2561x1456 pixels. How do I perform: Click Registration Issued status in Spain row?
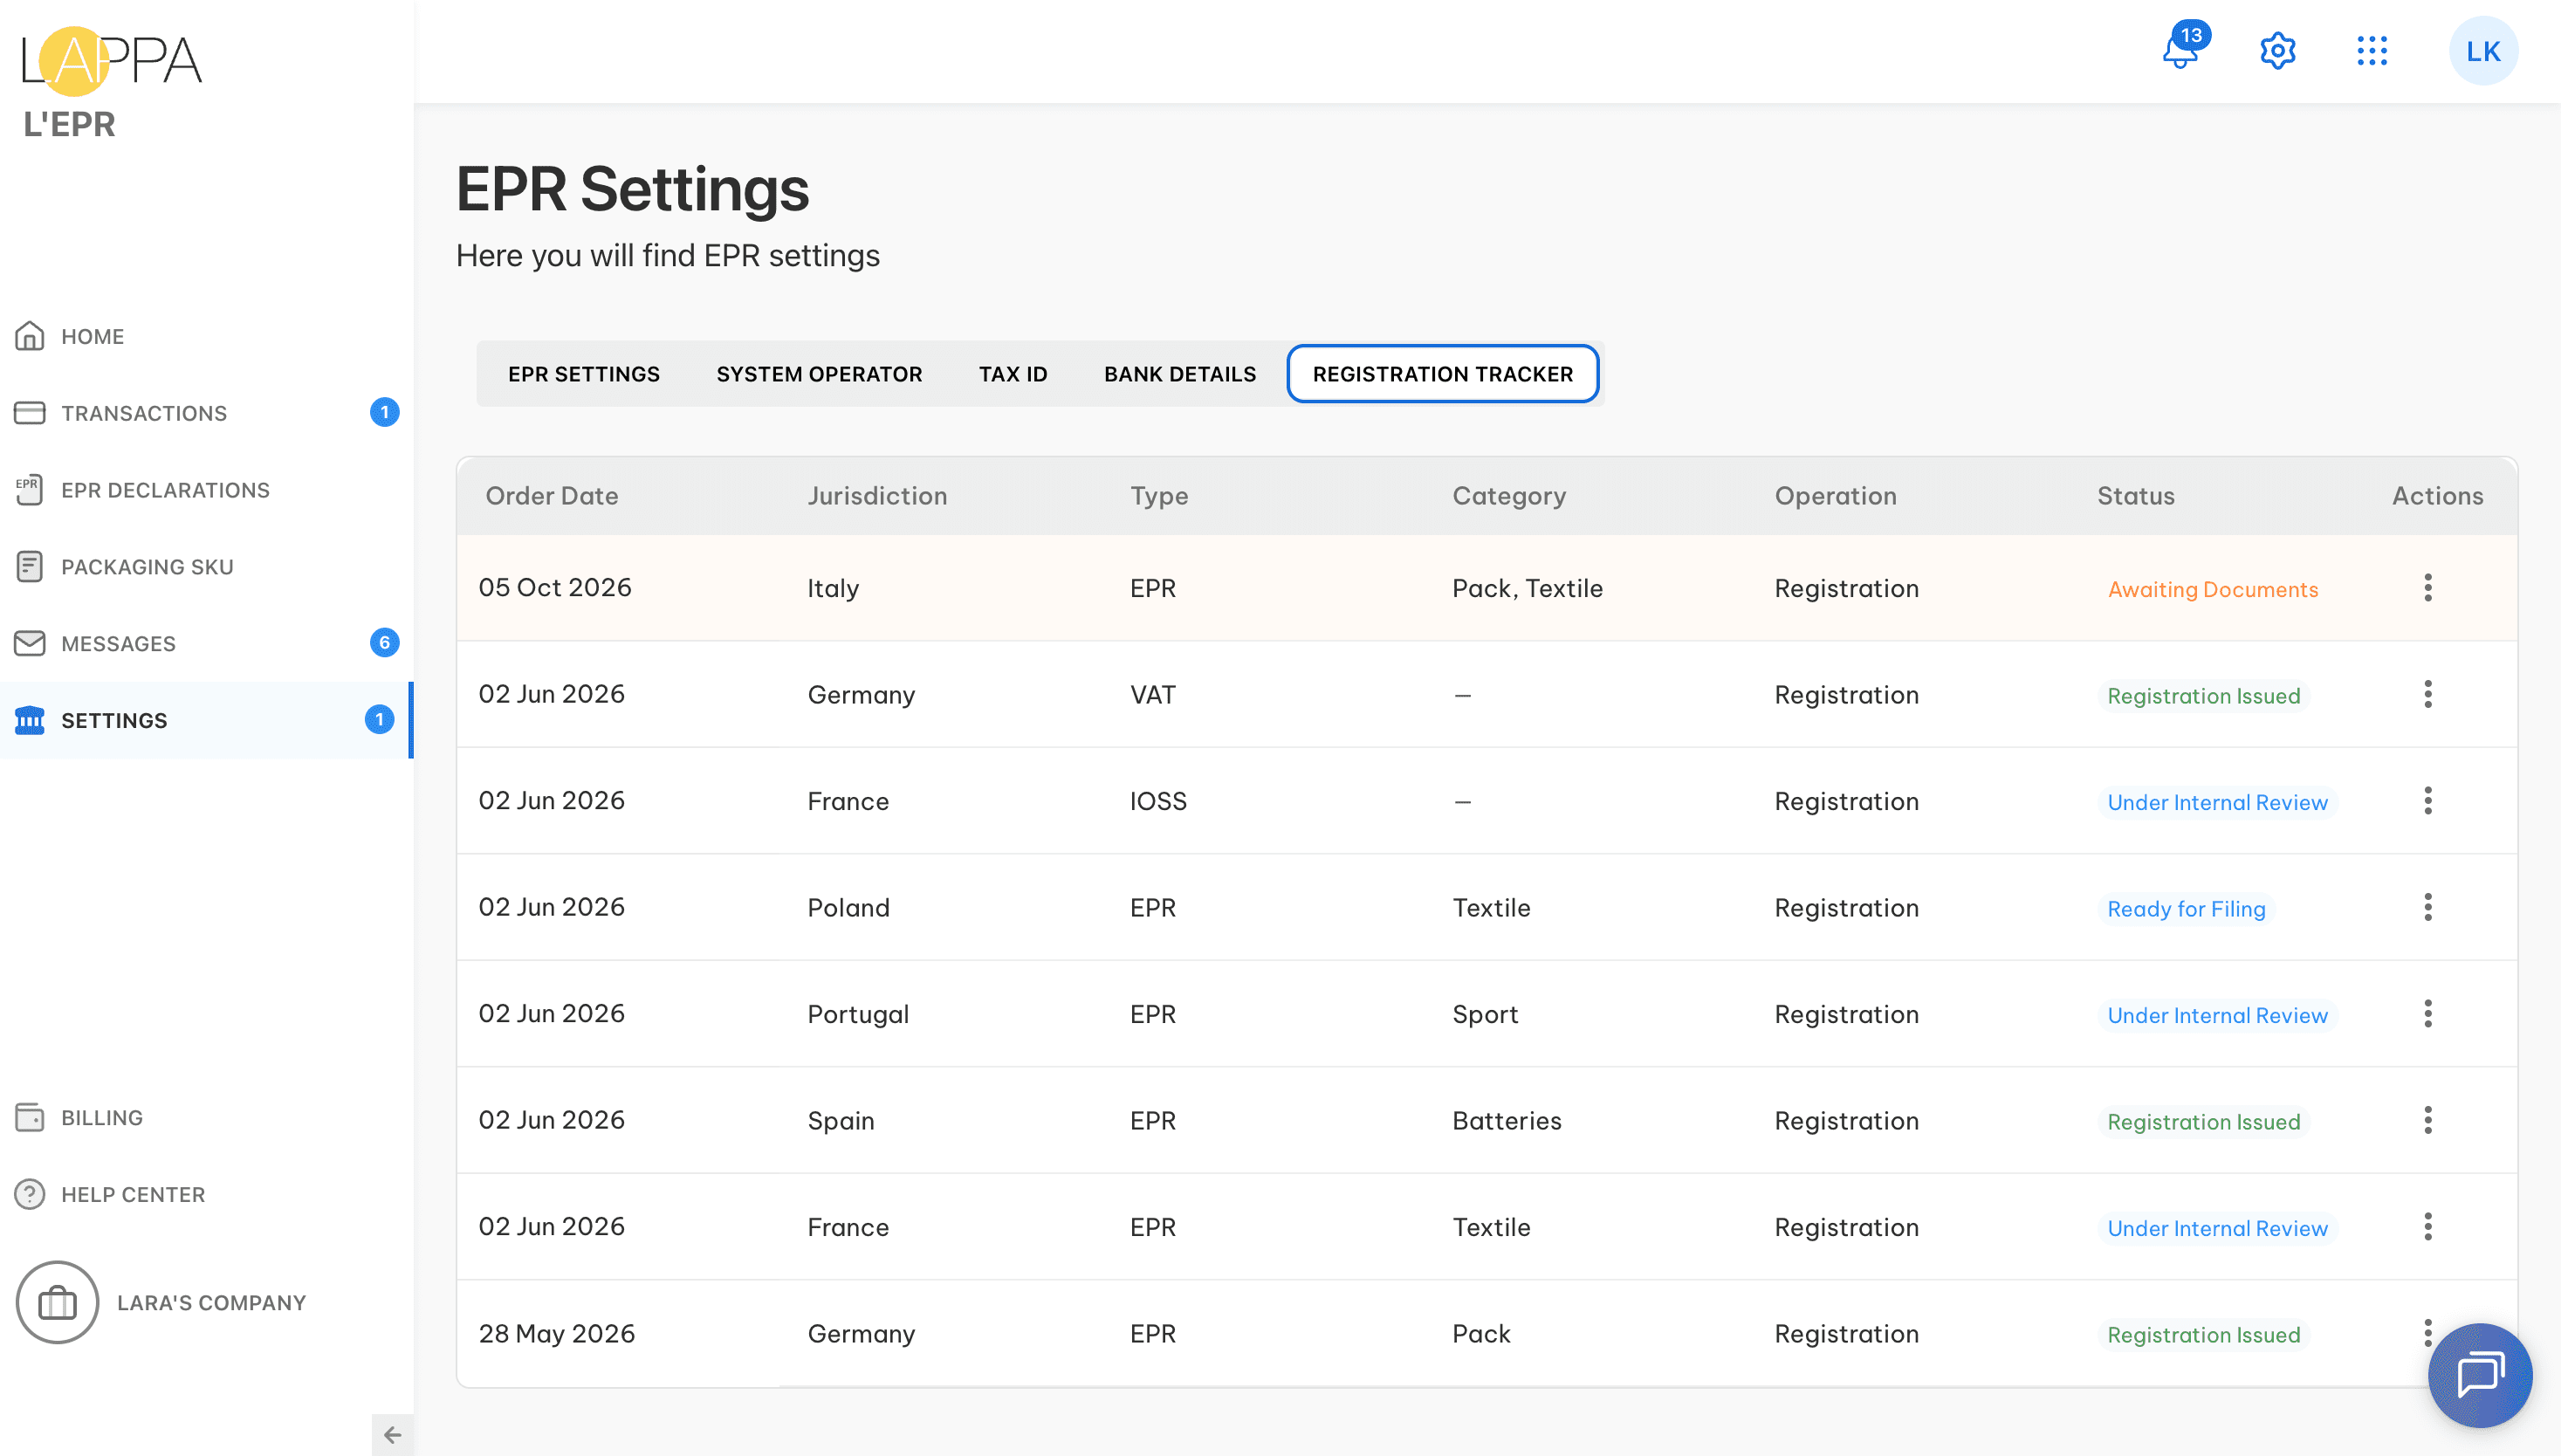pos(2203,1121)
